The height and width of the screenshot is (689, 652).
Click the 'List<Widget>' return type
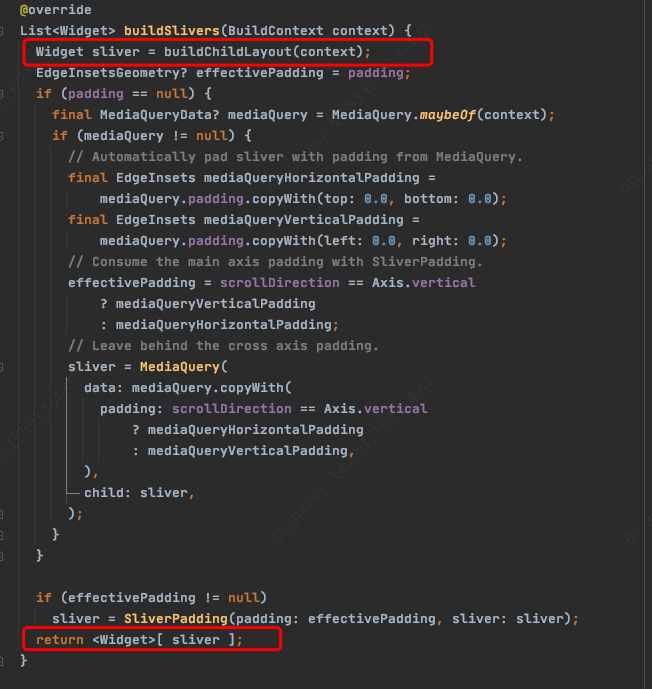coord(68,31)
